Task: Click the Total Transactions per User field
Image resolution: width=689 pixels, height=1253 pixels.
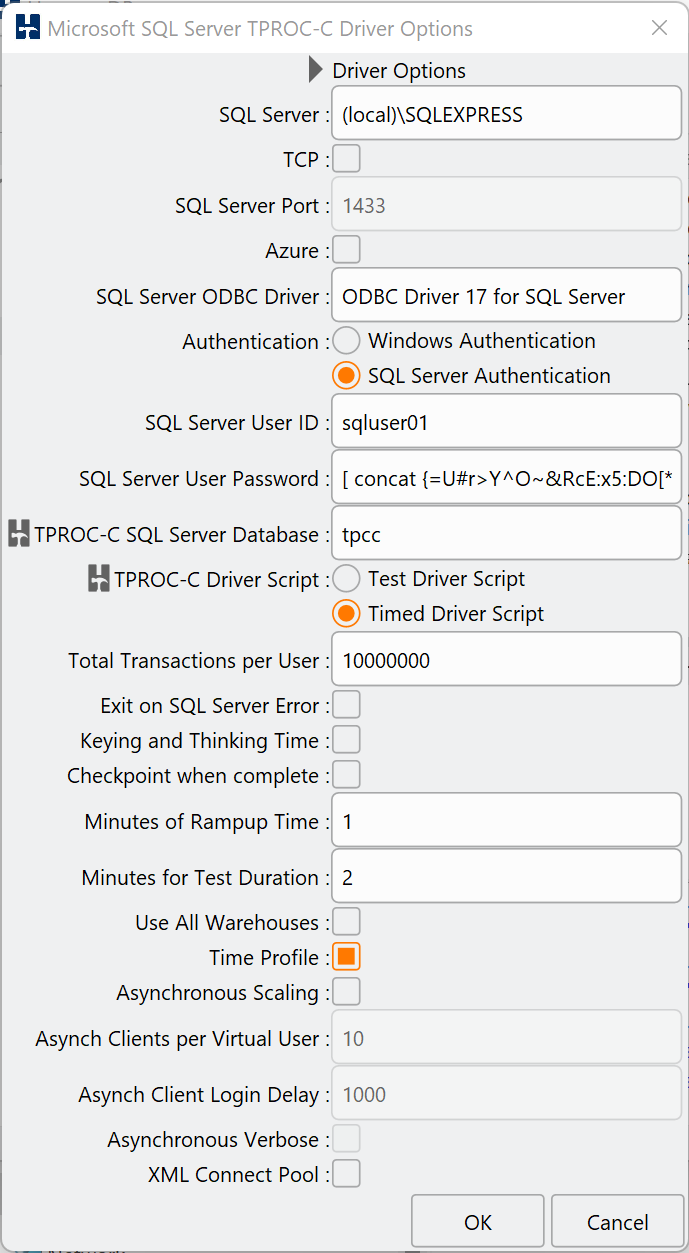Action: [506, 660]
